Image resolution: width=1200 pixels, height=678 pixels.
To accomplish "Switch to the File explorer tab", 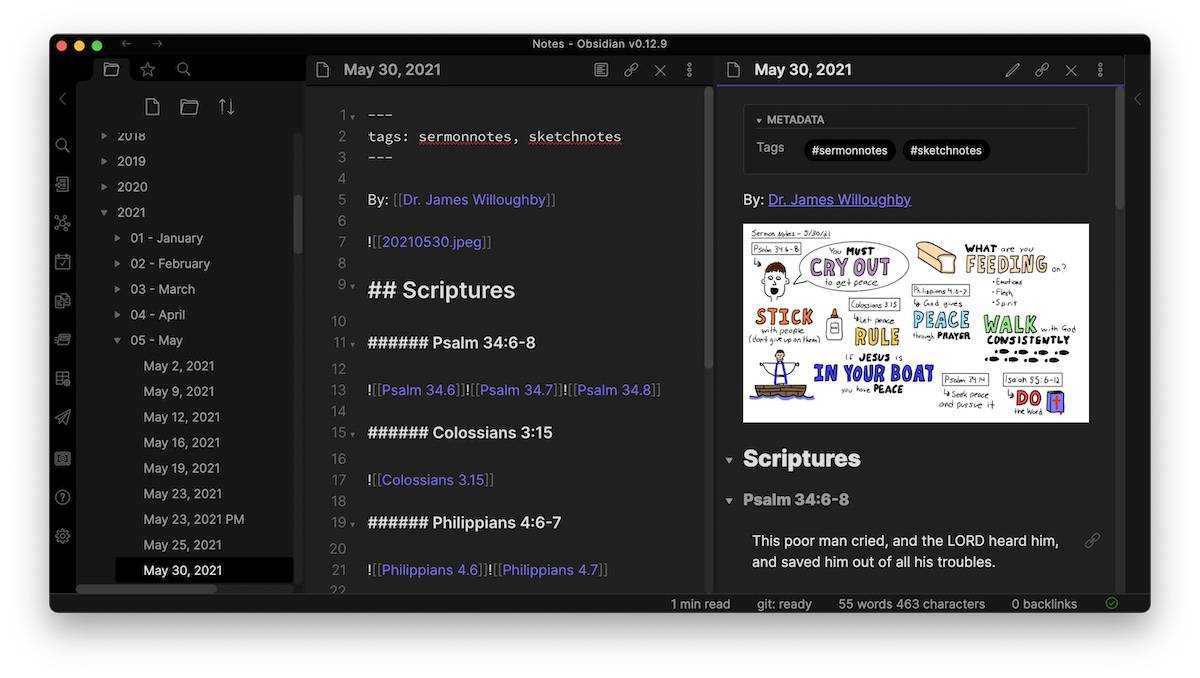I will pos(111,70).
